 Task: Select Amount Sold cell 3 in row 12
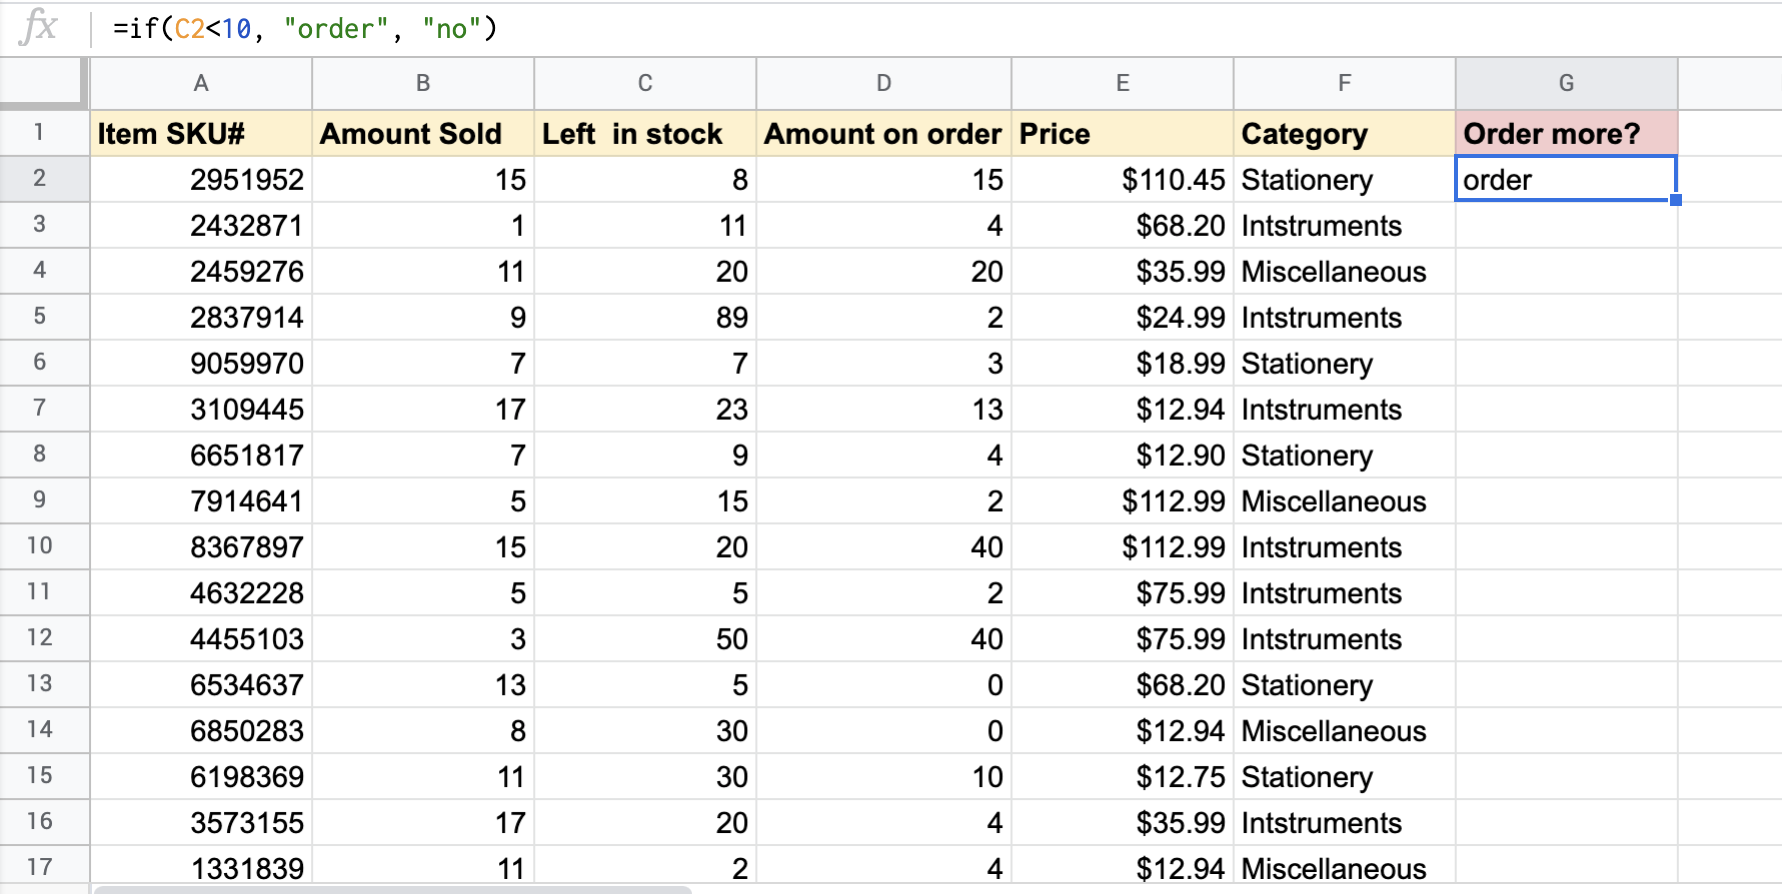click(x=423, y=639)
